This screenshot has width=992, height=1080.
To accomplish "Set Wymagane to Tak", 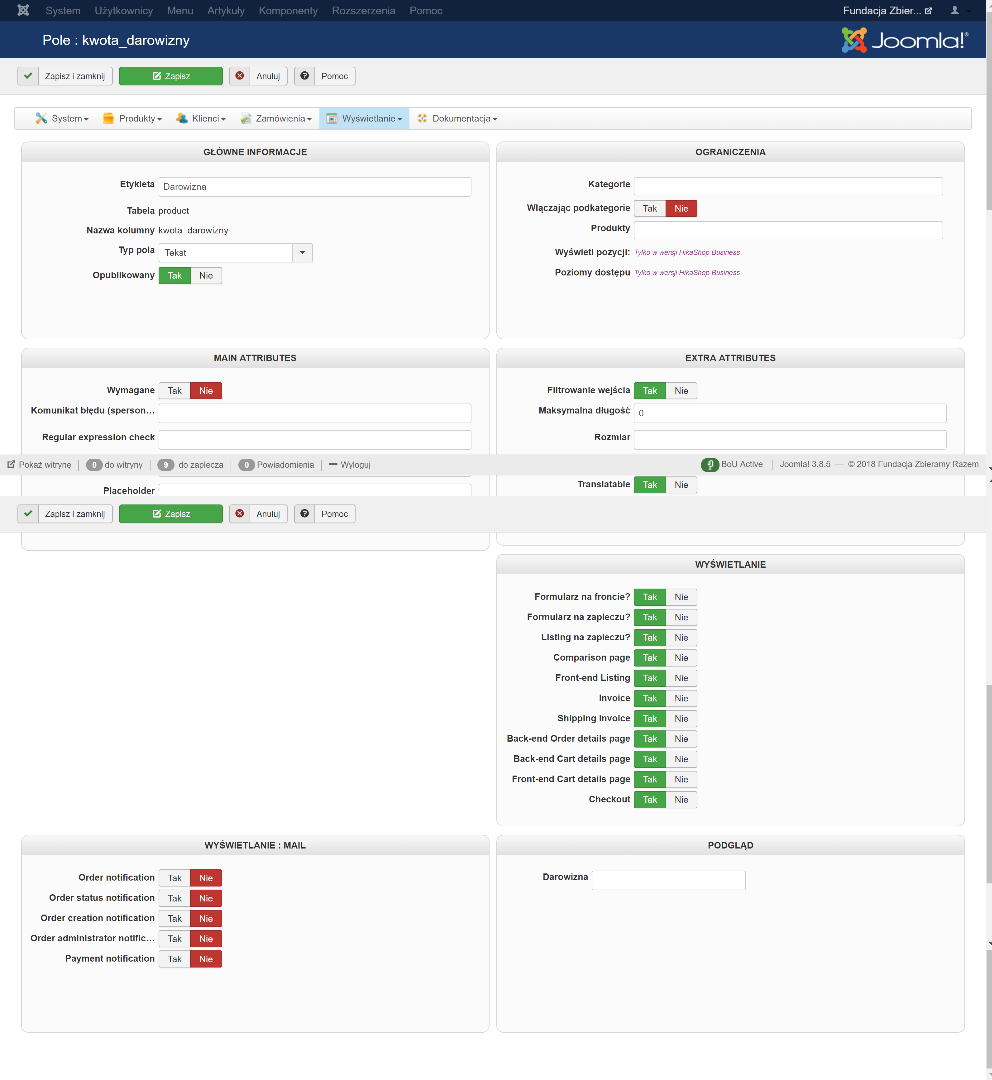I will point(175,391).
